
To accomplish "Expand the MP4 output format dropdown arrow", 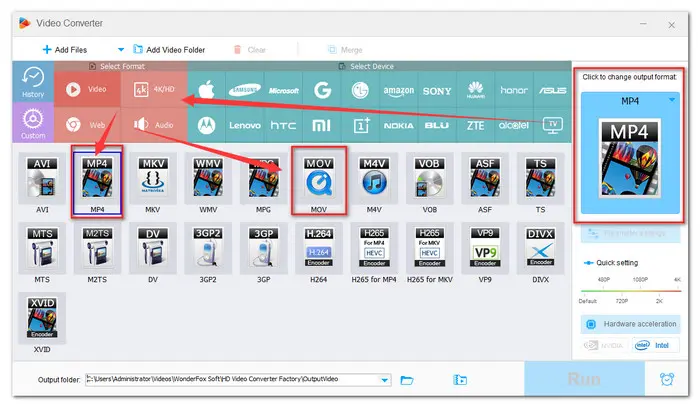I will 672,100.
